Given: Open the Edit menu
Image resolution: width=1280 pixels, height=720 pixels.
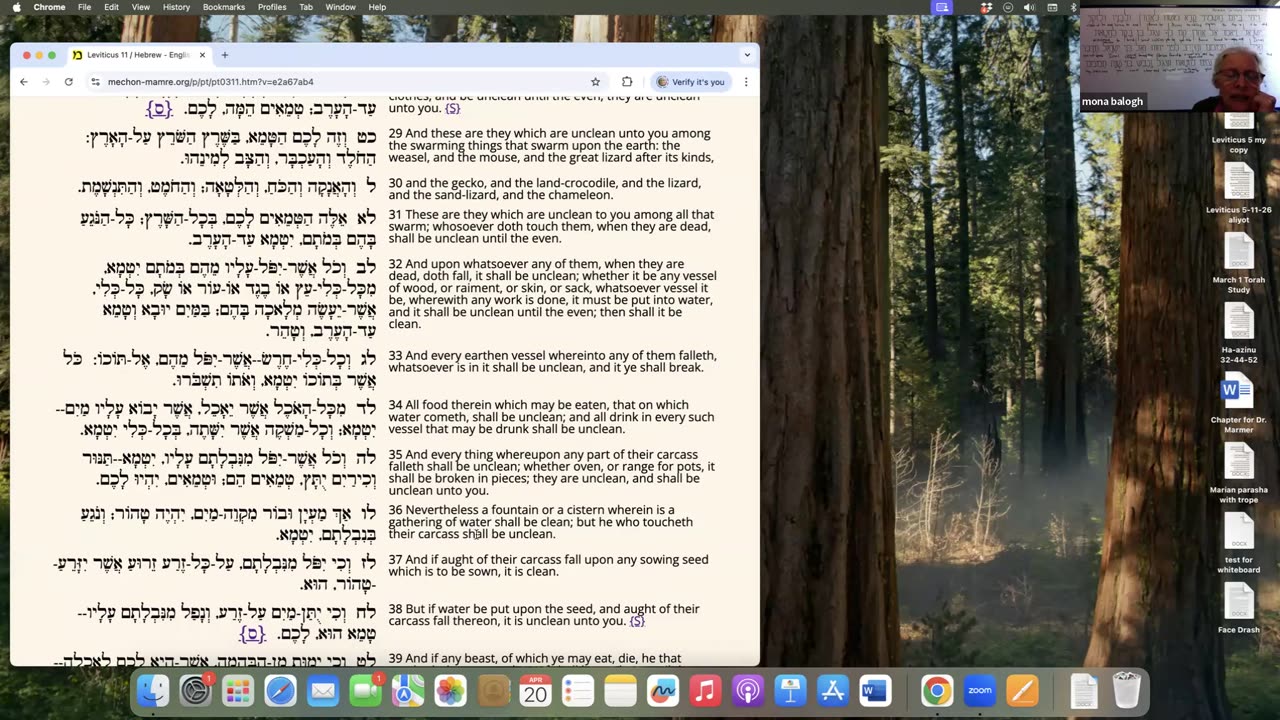Looking at the screenshot, I should tap(111, 7).
